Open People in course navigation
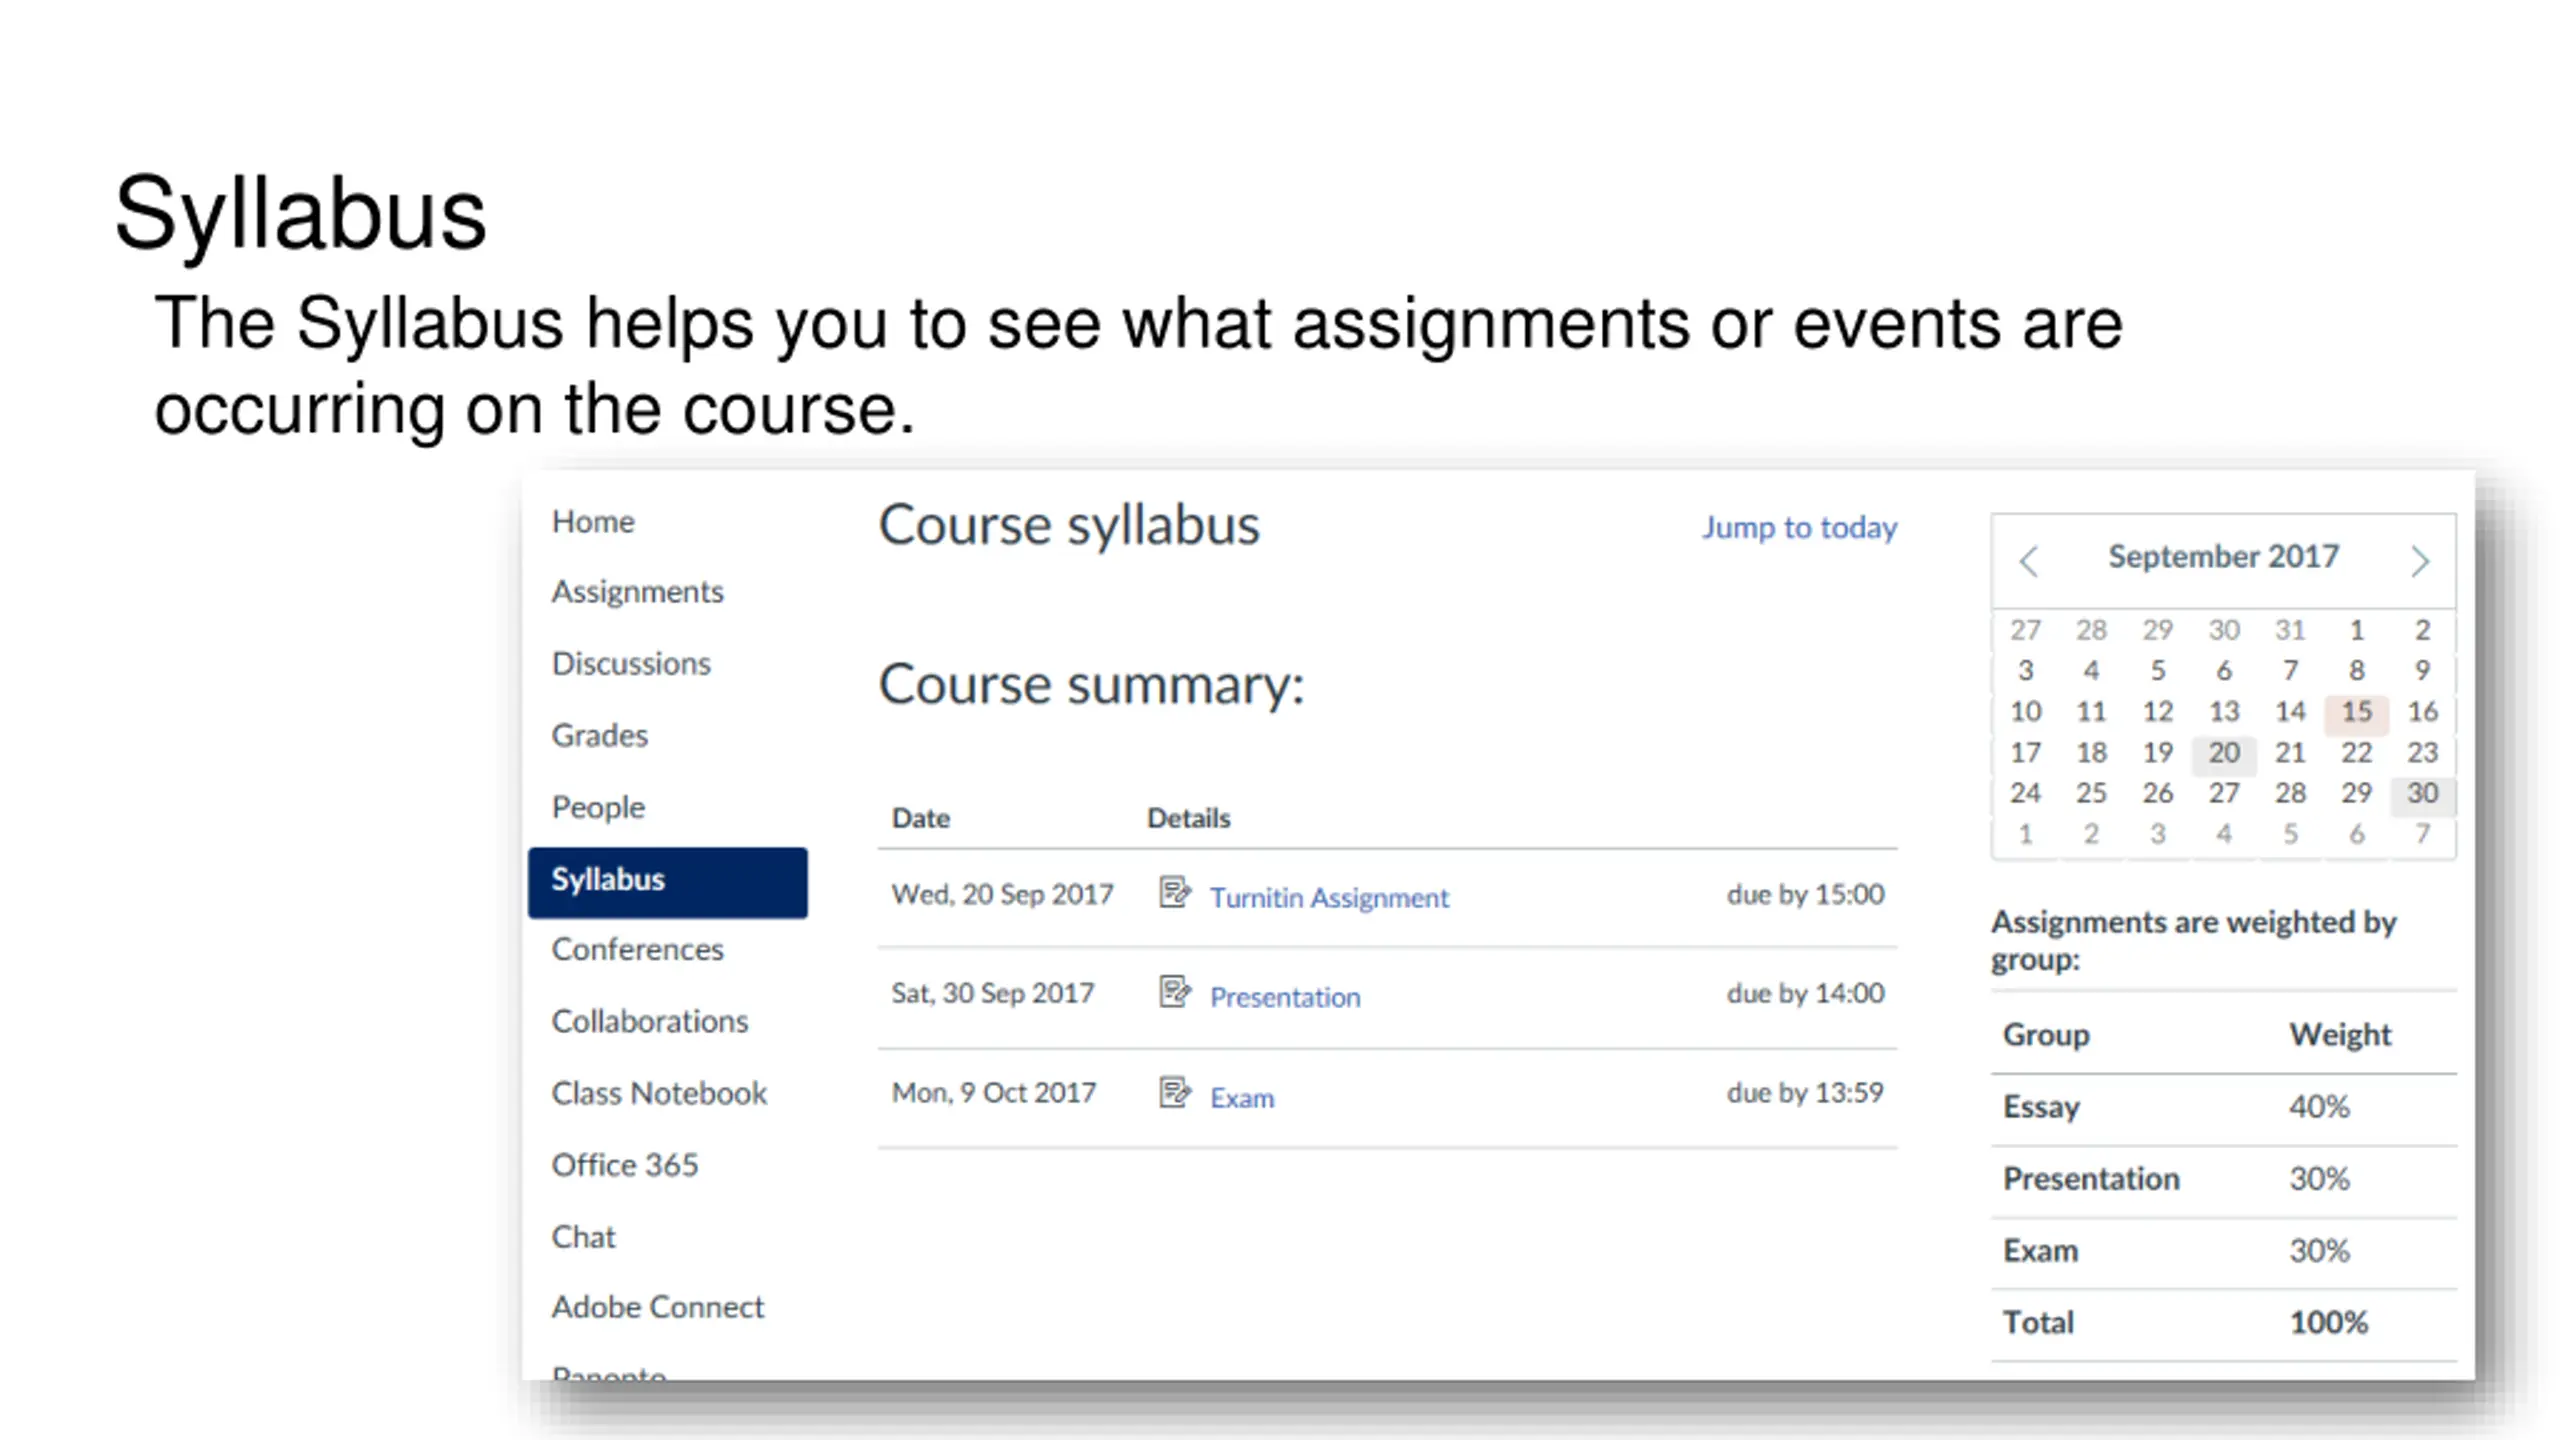2560x1440 pixels. click(x=598, y=807)
